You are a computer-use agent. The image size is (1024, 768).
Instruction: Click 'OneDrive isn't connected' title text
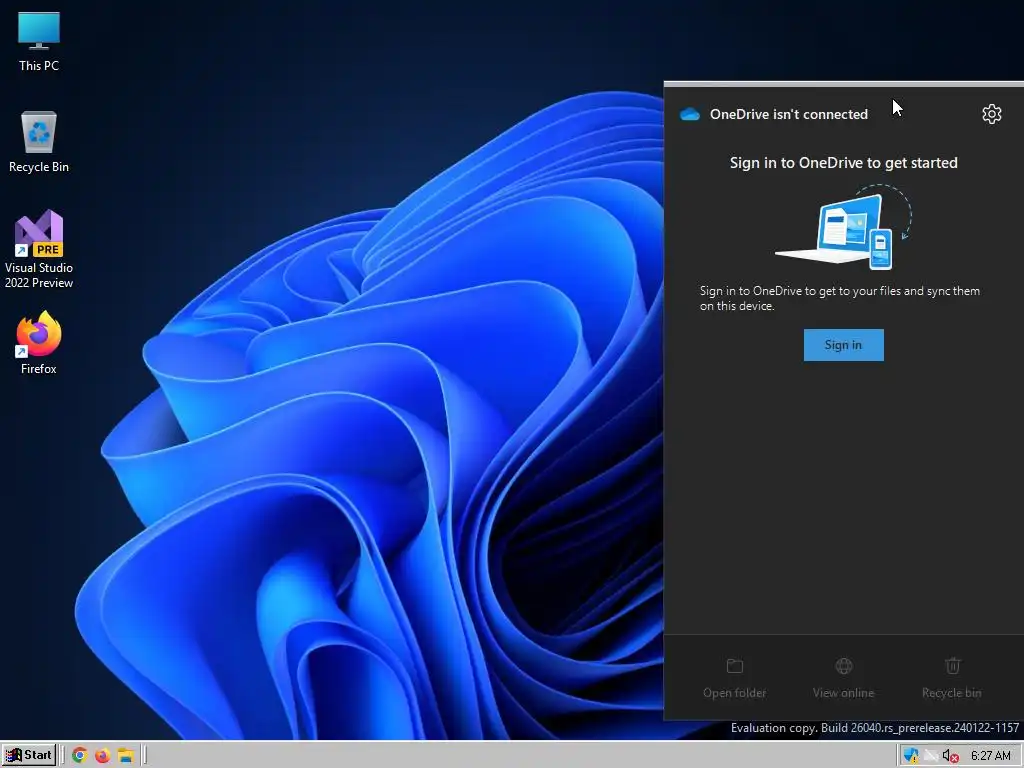pyautogui.click(x=789, y=114)
